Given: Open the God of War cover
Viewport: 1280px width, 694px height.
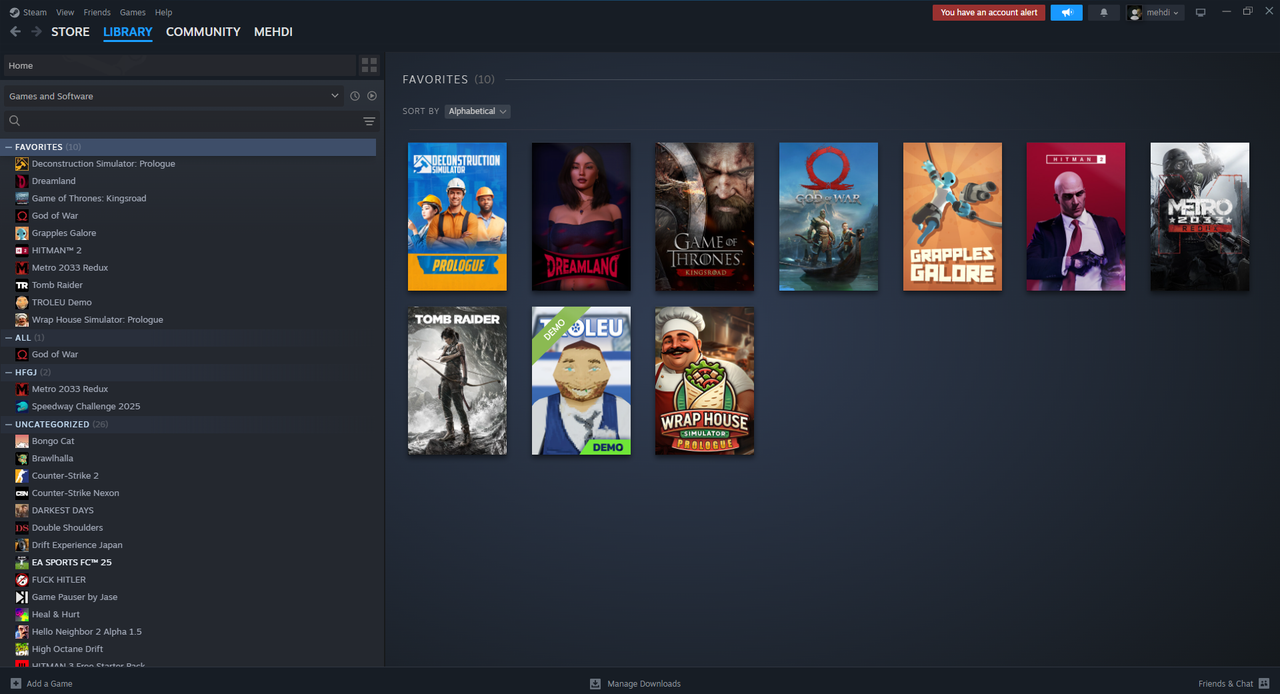Looking at the screenshot, I should pos(828,217).
